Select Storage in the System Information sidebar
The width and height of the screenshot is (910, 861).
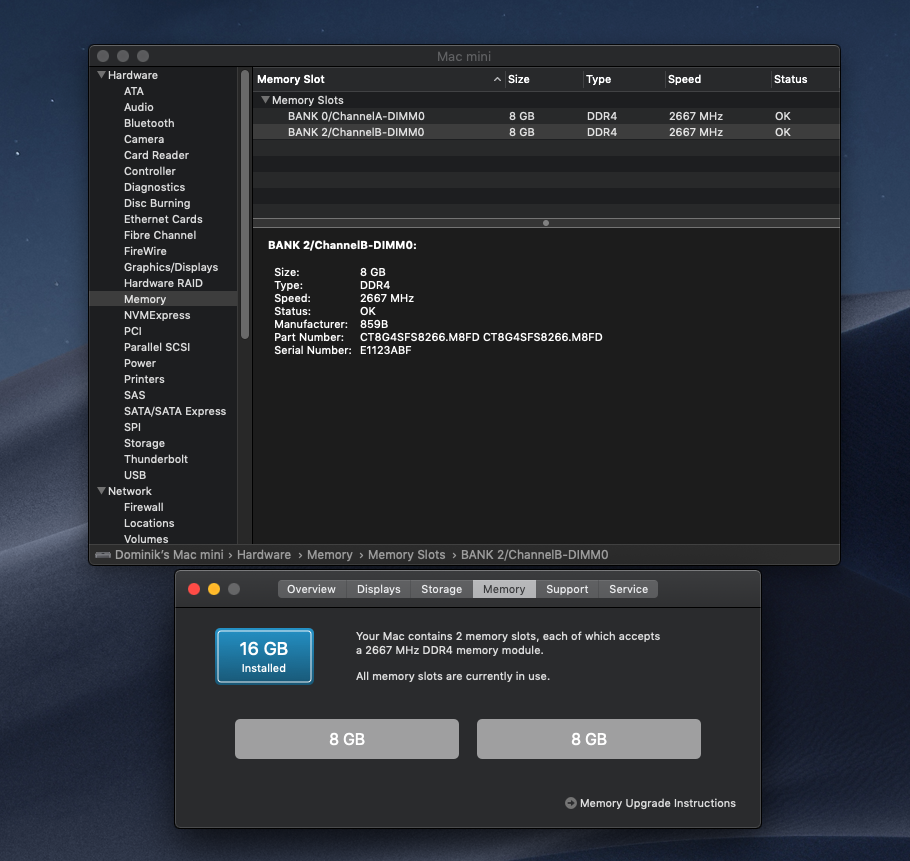click(145, 443)
